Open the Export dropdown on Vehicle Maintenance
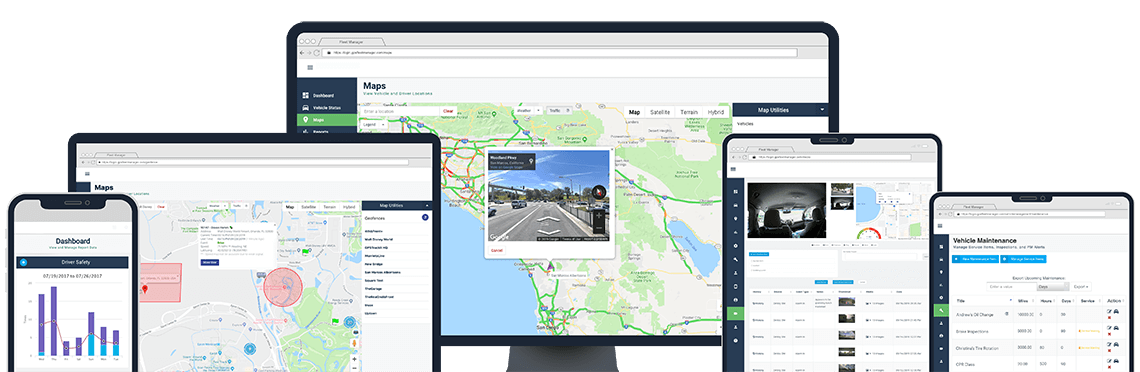1140x372 pixels. [1081, 287]
